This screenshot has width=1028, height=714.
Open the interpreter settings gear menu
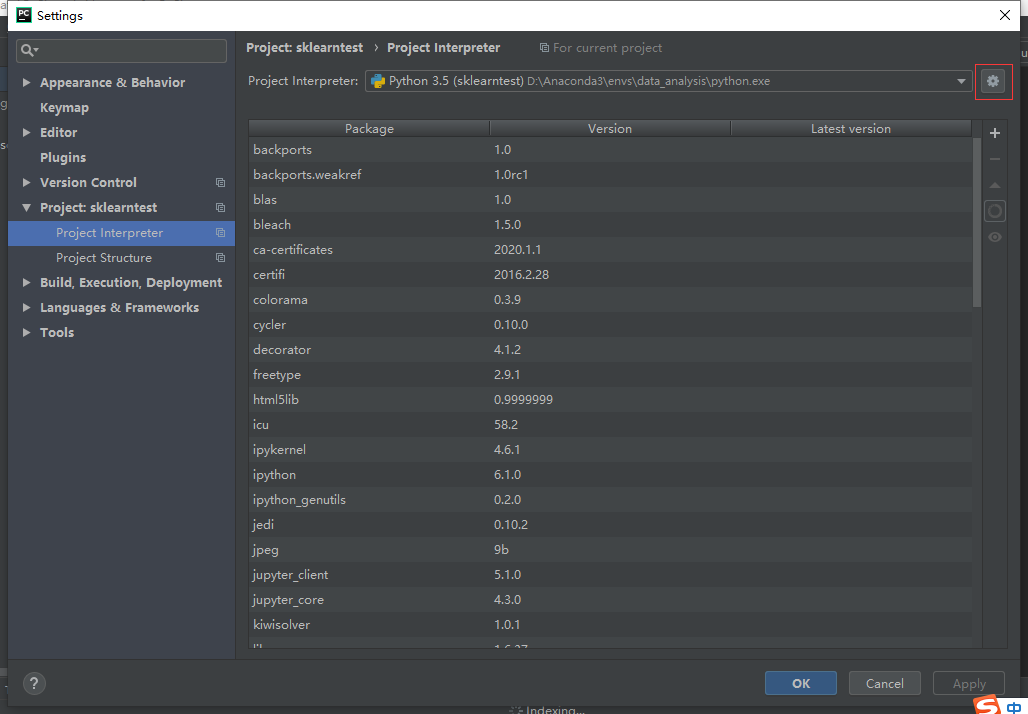[x=993, y=81]
